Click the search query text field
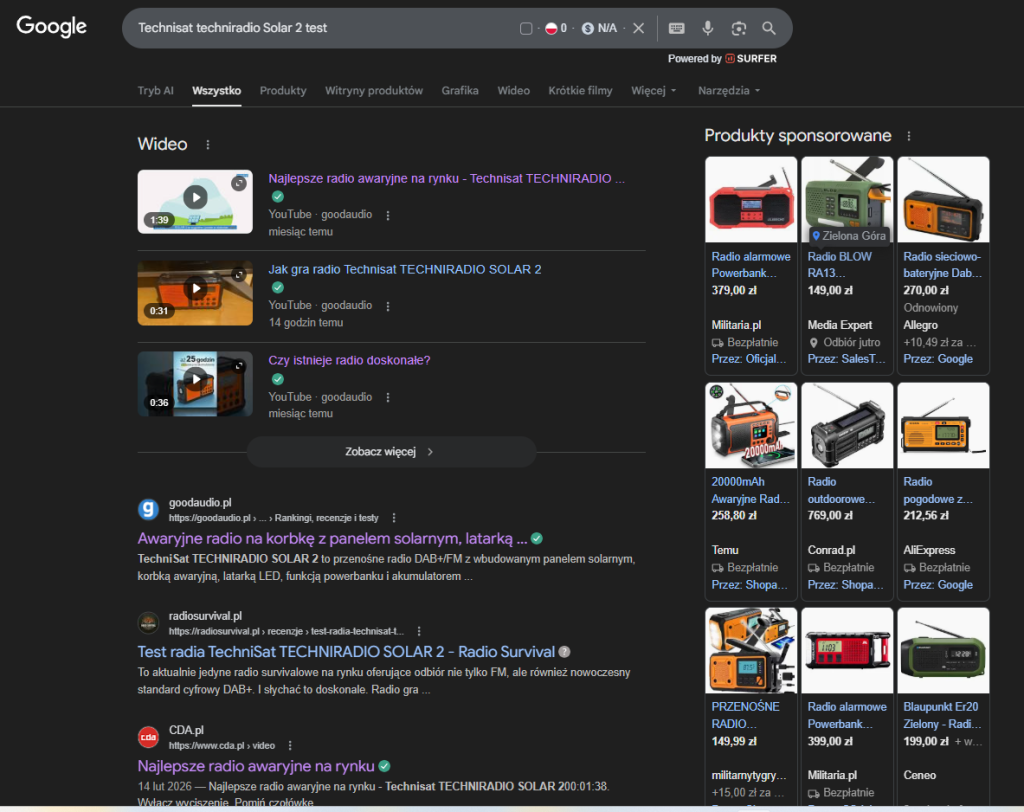Image resolution: width=1024 pixels, height=812 pixels. [x=320, y=28]
